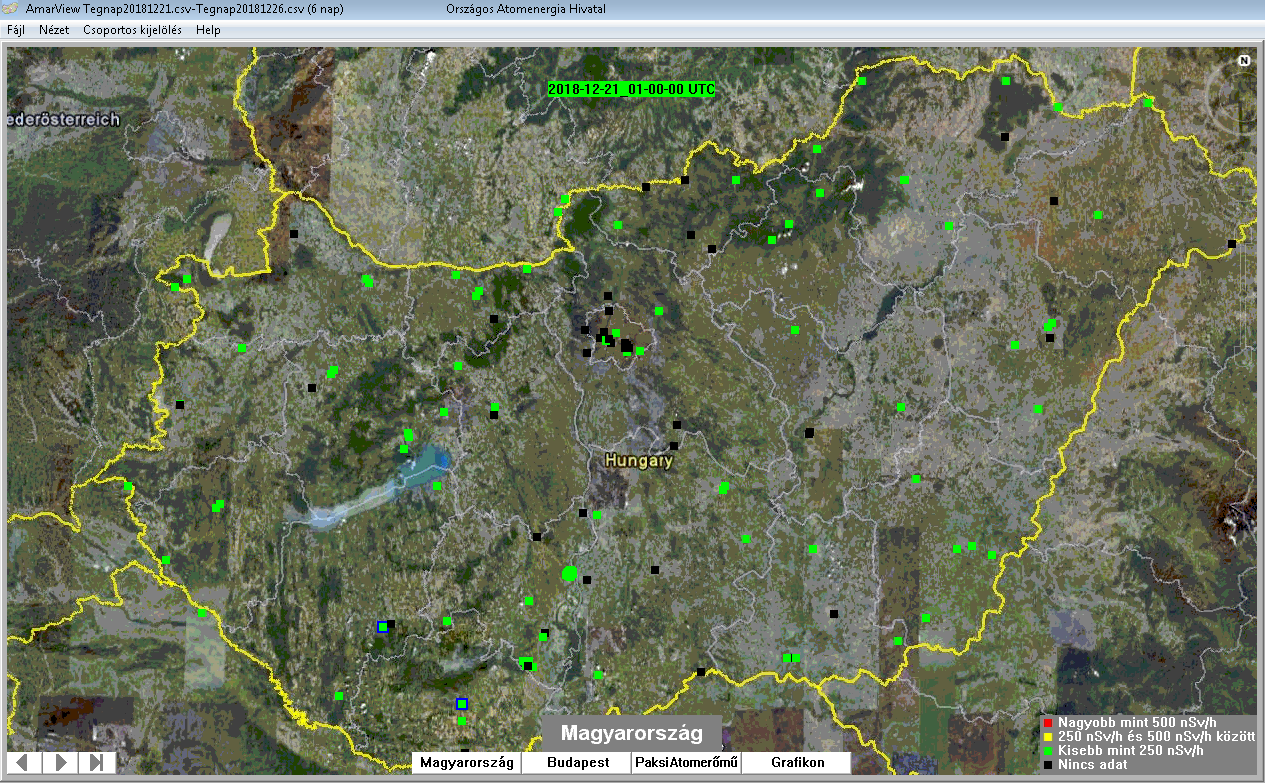This screenshot has height=783, width=1265.
Task: Switch to the Magyarország tab
Action: tap(466, 763)
